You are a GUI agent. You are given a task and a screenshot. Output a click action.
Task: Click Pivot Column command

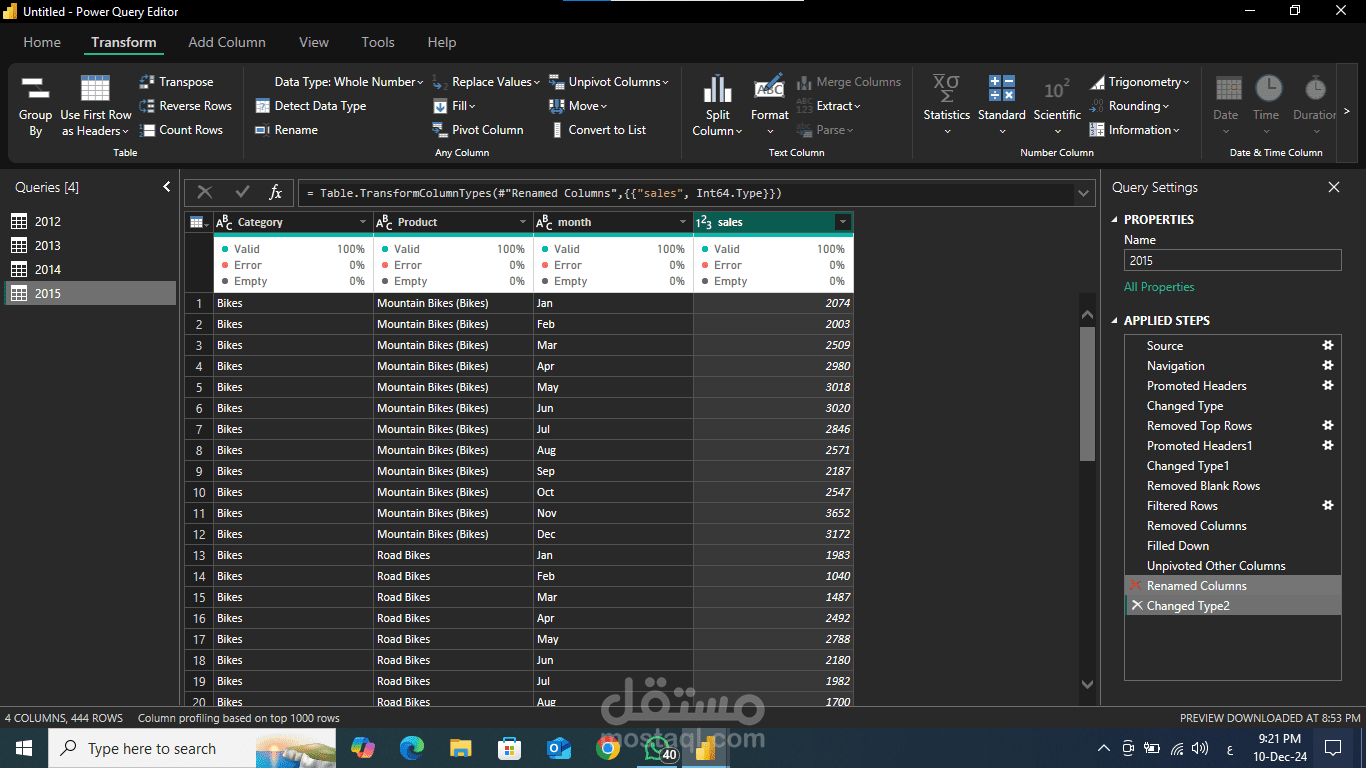(478, 130)
